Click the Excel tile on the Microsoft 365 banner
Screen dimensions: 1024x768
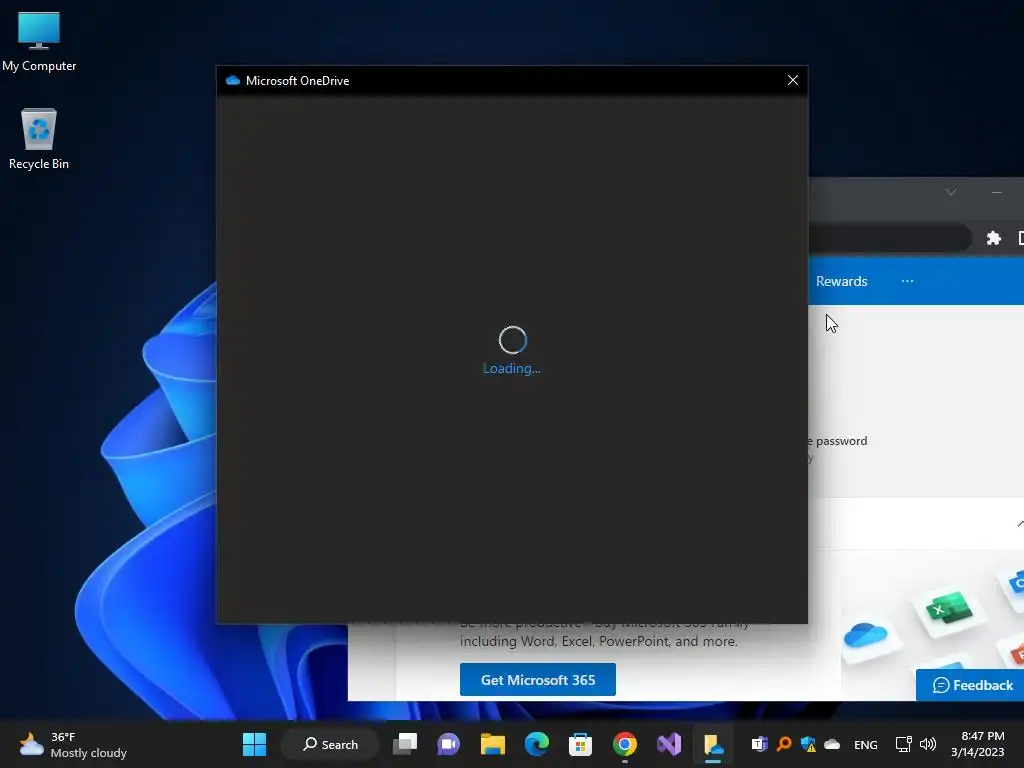[948, 609]
